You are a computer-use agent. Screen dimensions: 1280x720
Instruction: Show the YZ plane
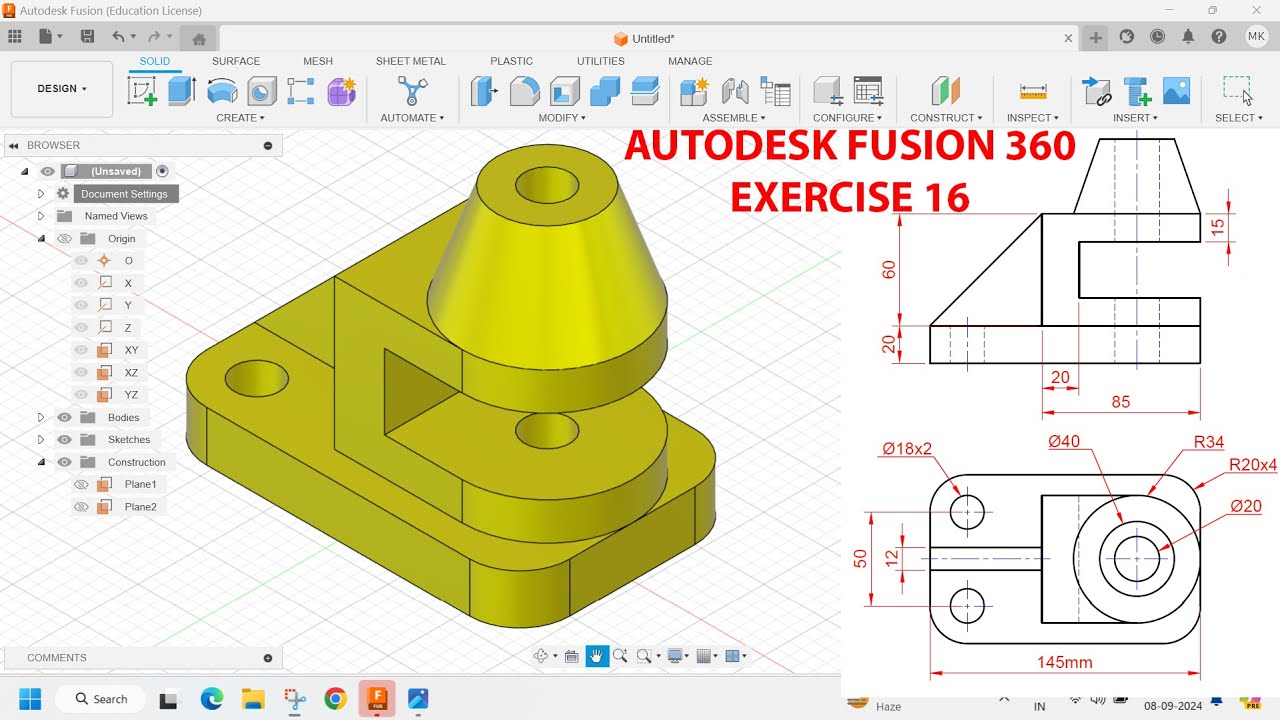82,394
